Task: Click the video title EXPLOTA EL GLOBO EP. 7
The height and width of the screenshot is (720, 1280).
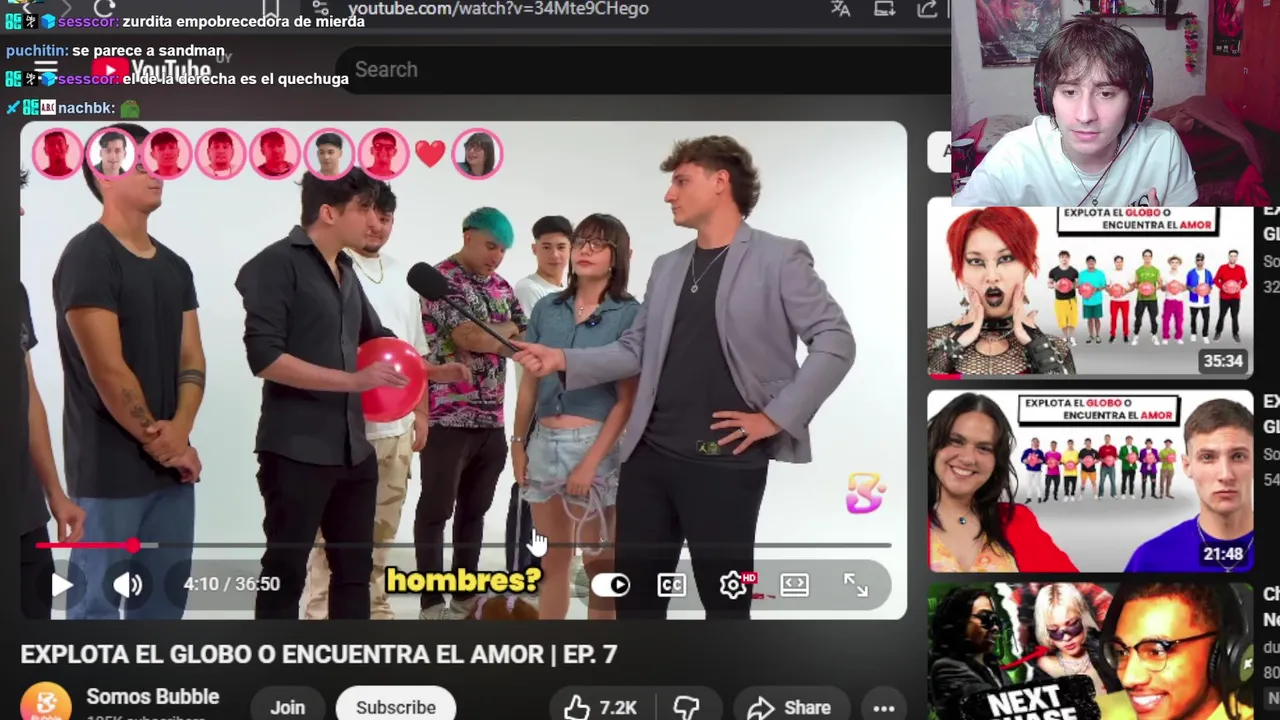Action: (x=319, y=654)
